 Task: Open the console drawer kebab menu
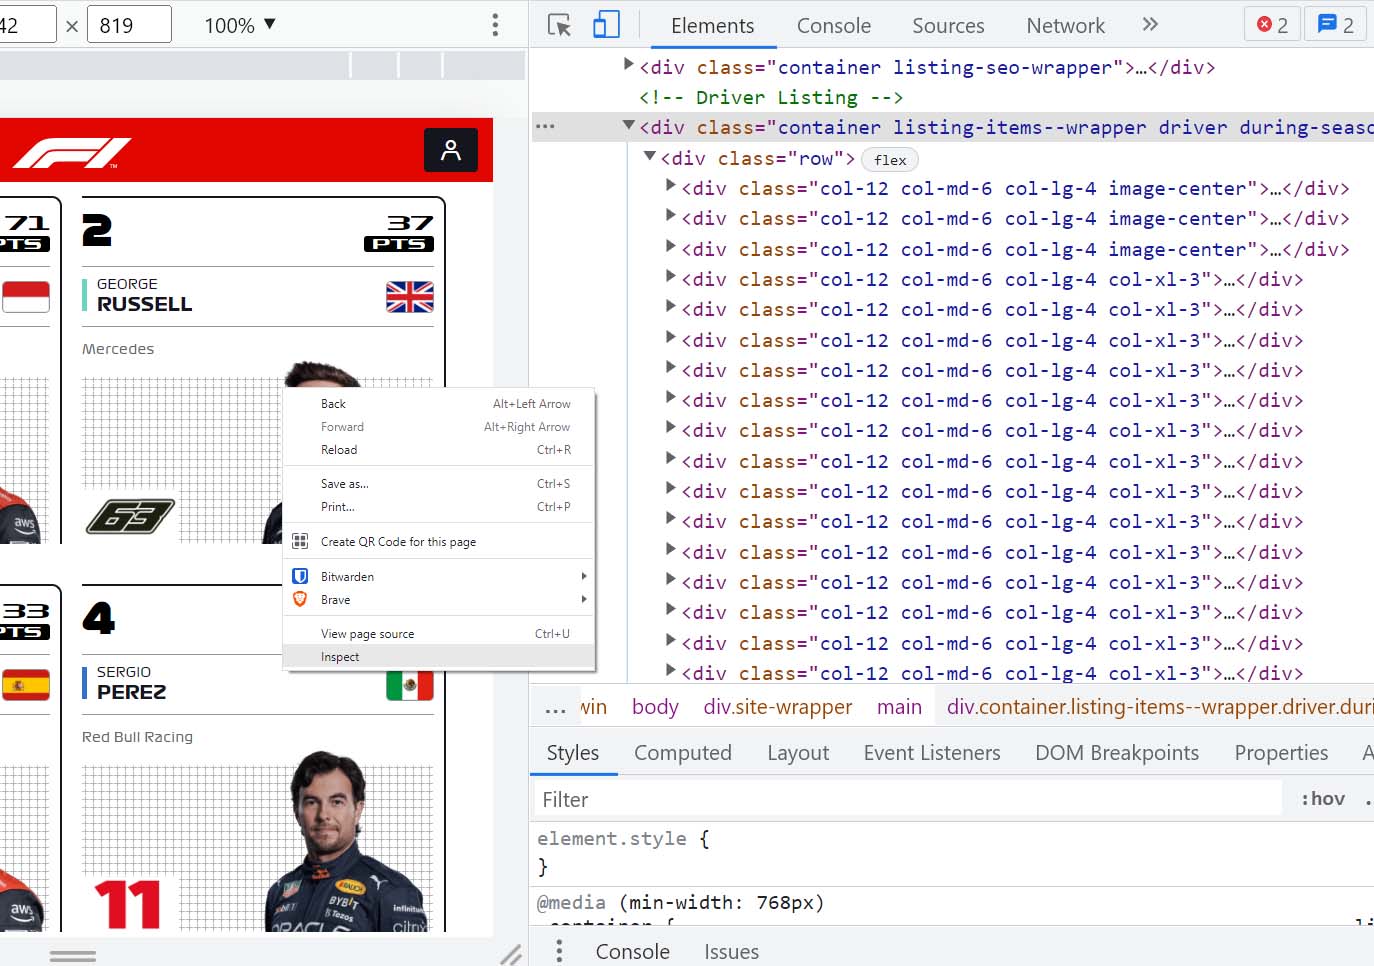(x=559, y=951)
